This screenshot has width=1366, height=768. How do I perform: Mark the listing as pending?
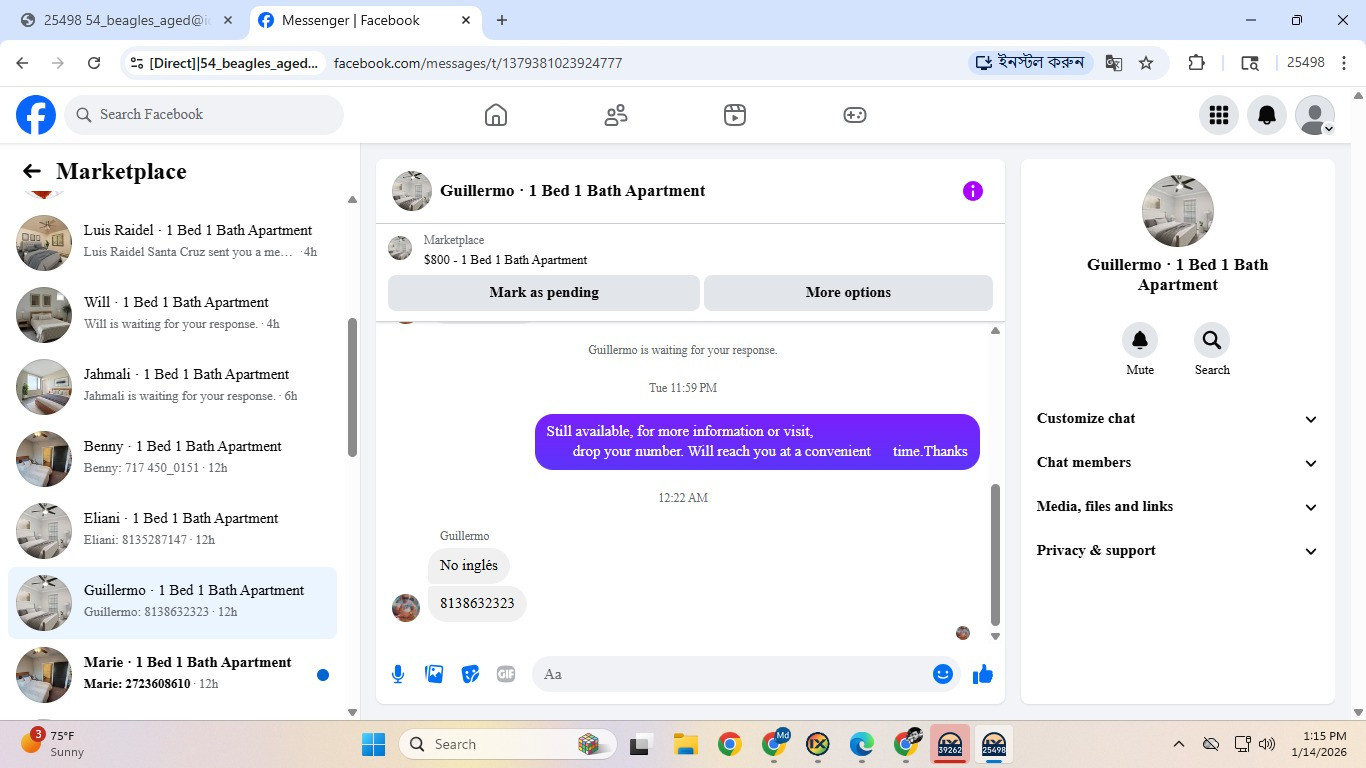[544, 293]
